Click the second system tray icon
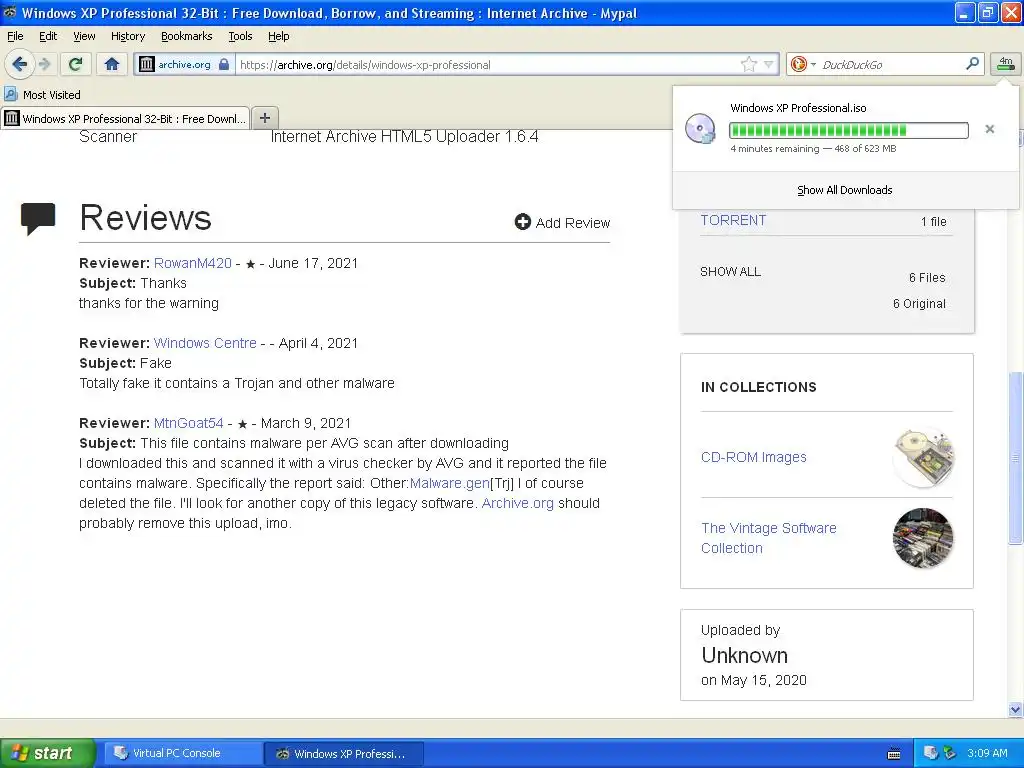Screen dimensions: 1024x768 pos(950,753)
